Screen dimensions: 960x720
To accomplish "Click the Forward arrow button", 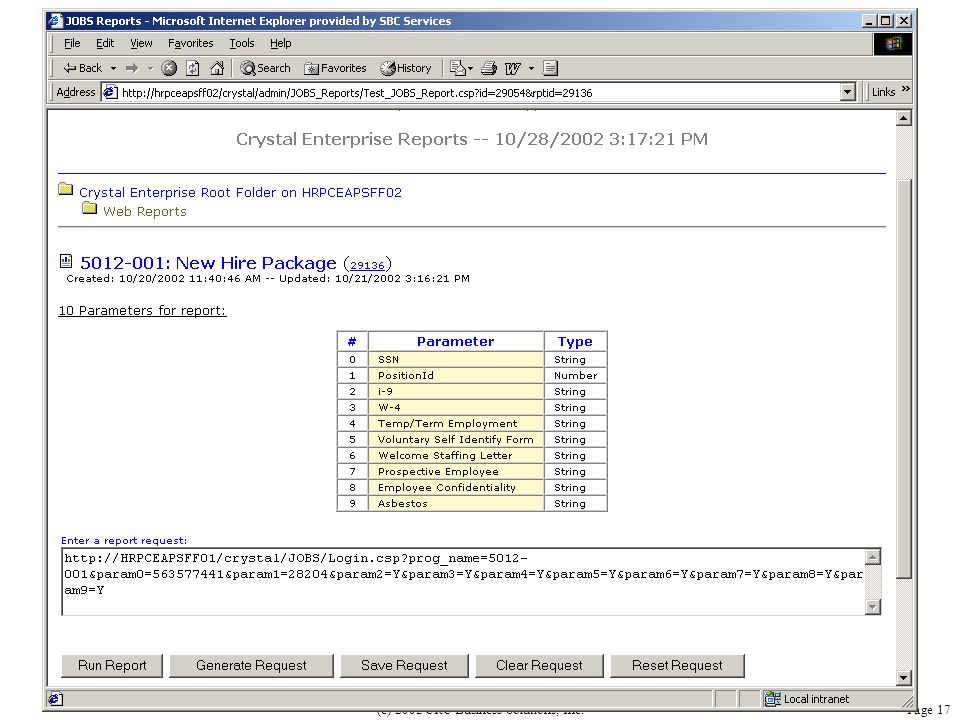I will 132,68.
